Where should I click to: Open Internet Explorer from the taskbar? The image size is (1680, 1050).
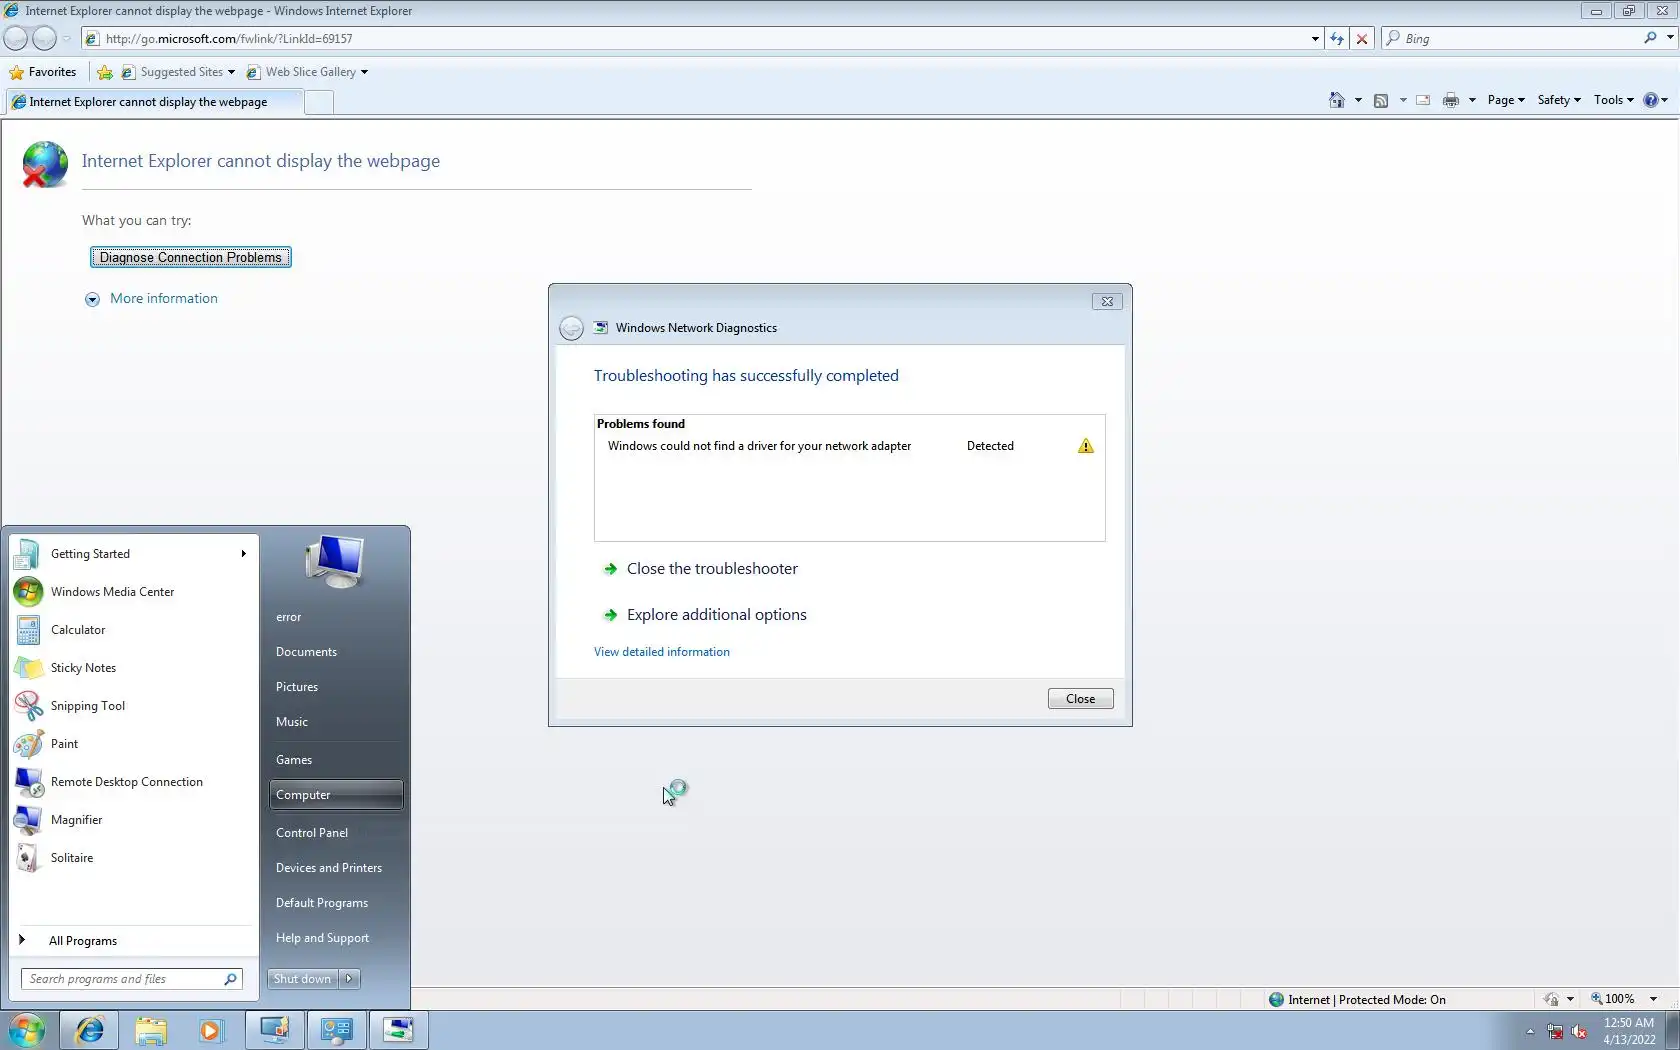(89, 1030)
